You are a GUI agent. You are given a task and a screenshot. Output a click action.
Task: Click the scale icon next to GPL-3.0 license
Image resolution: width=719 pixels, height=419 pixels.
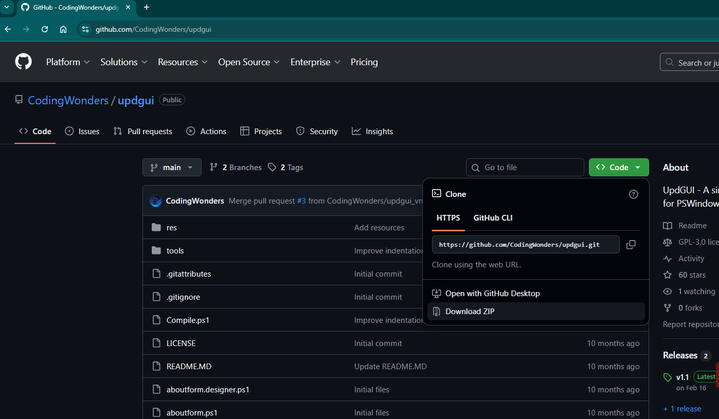point(667,242)
